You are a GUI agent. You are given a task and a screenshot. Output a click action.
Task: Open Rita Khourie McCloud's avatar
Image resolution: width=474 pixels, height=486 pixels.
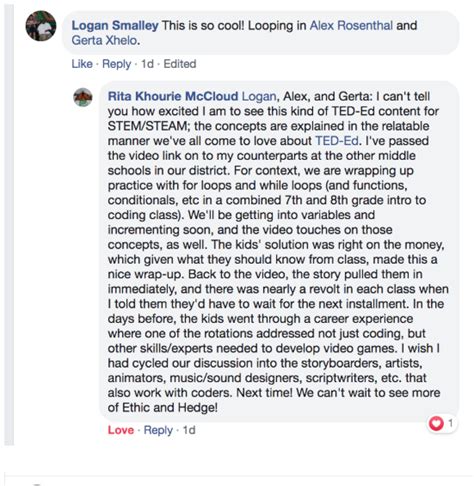[83, 97]
